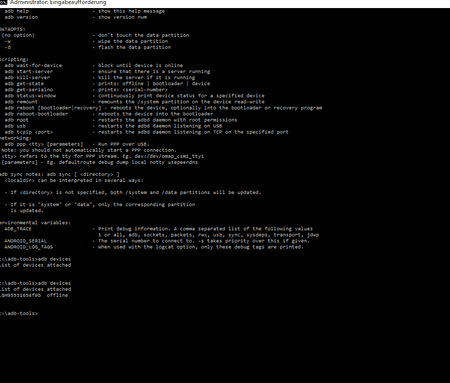Click 'kill the server if it is running'
Image resolution: width=450 pixels, height=383 pixels.
tap(146, 77)
